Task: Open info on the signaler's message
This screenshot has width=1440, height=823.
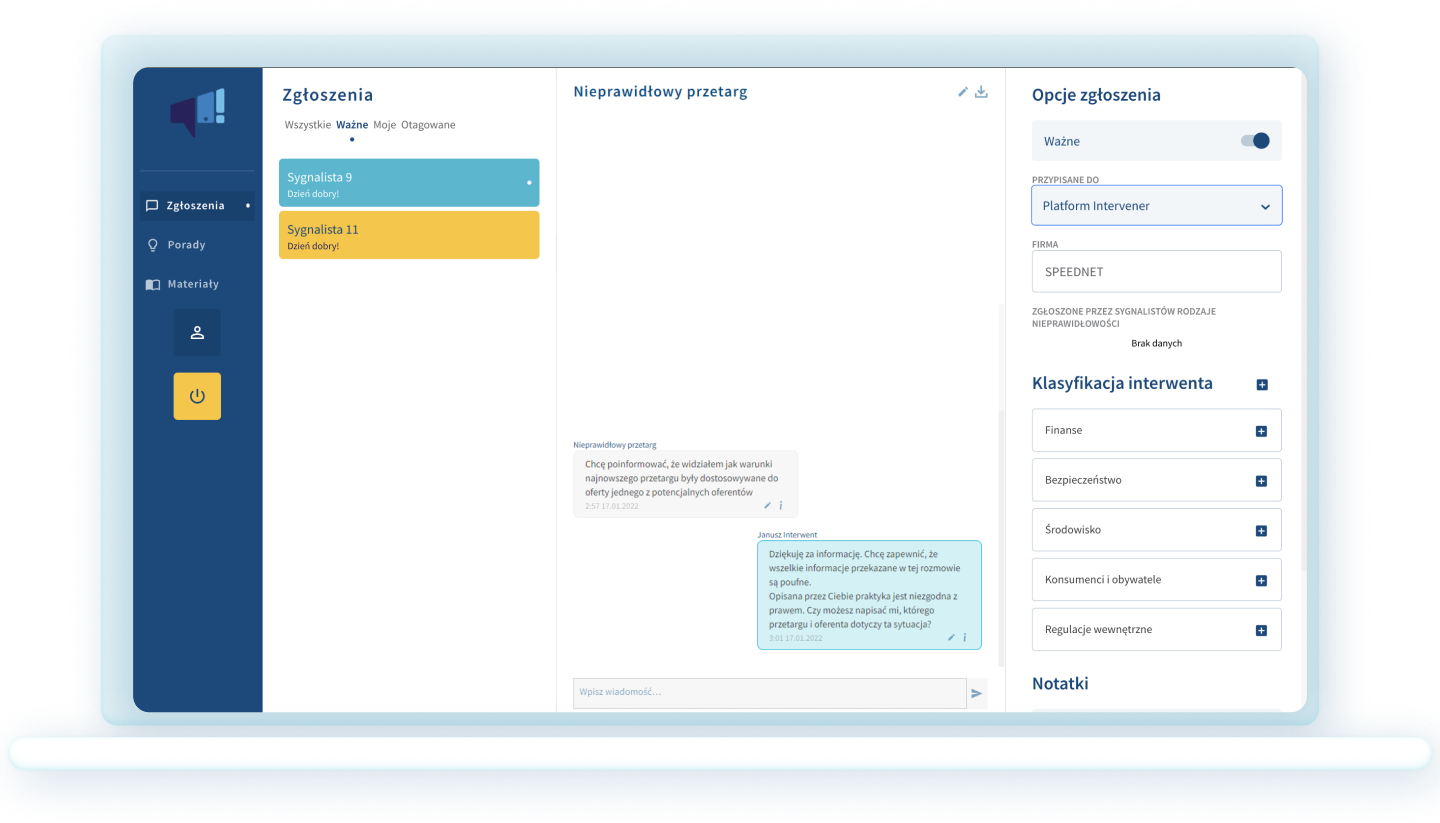Action: (781, 505)
